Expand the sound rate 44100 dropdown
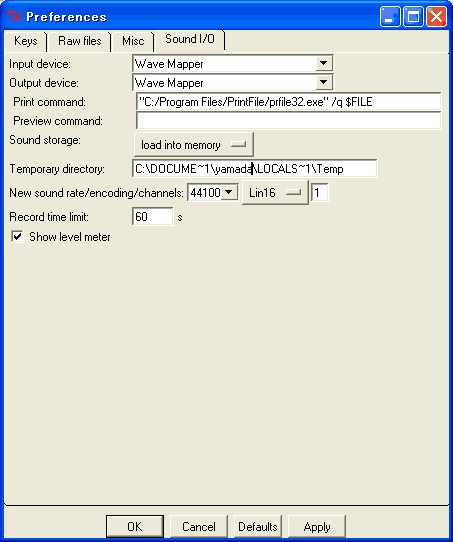The width and height of the screenshot is (453, 542). point(229,192)
